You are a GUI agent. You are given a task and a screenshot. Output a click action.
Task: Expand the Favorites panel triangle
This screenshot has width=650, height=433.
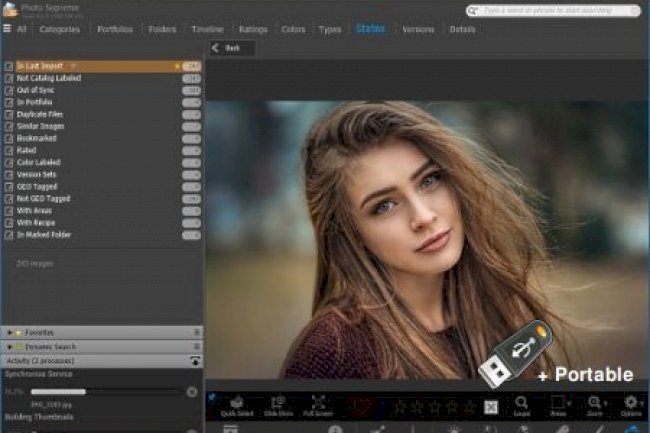pos(10,333)
